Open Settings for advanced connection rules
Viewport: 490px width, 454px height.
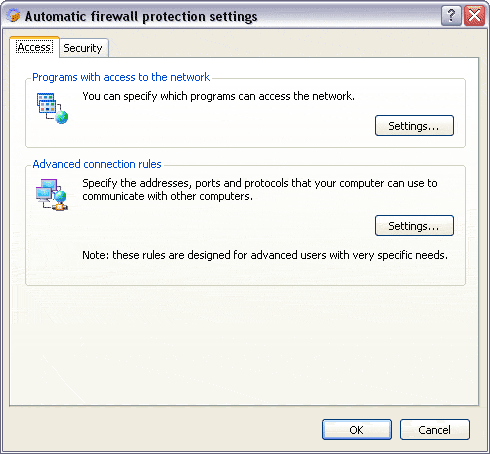414,226
